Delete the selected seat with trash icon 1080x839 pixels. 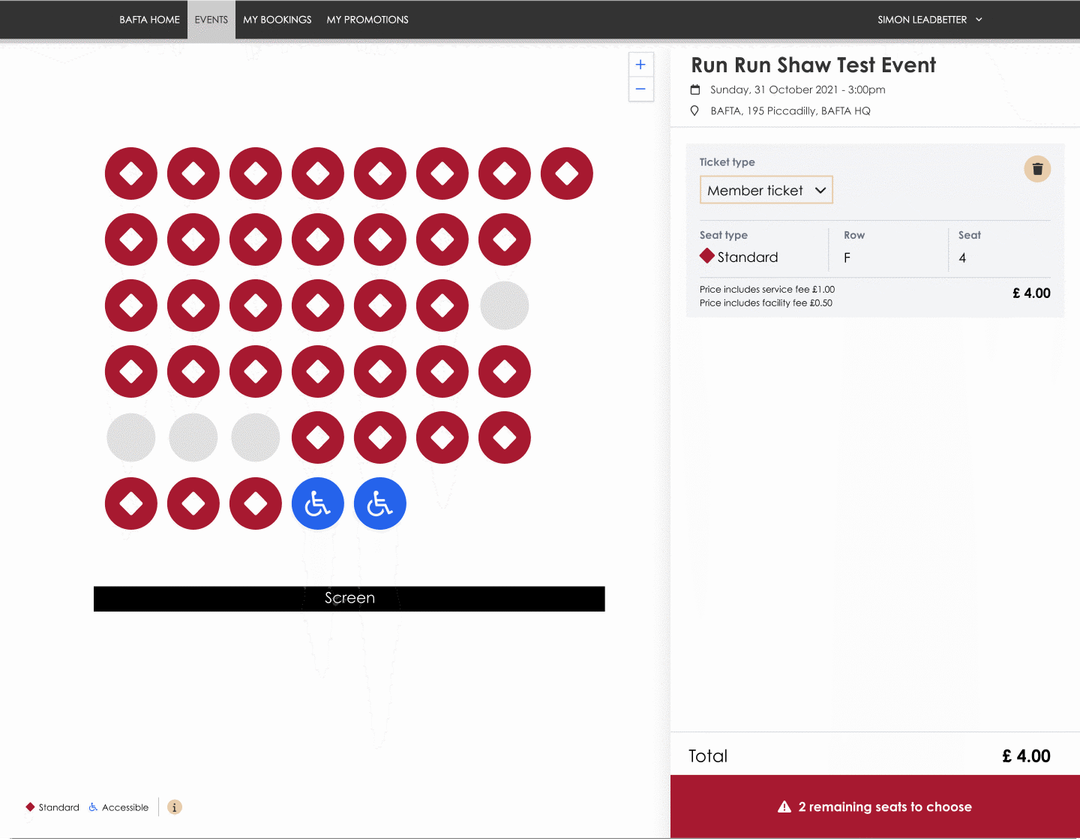click(x=1037, y=169)
